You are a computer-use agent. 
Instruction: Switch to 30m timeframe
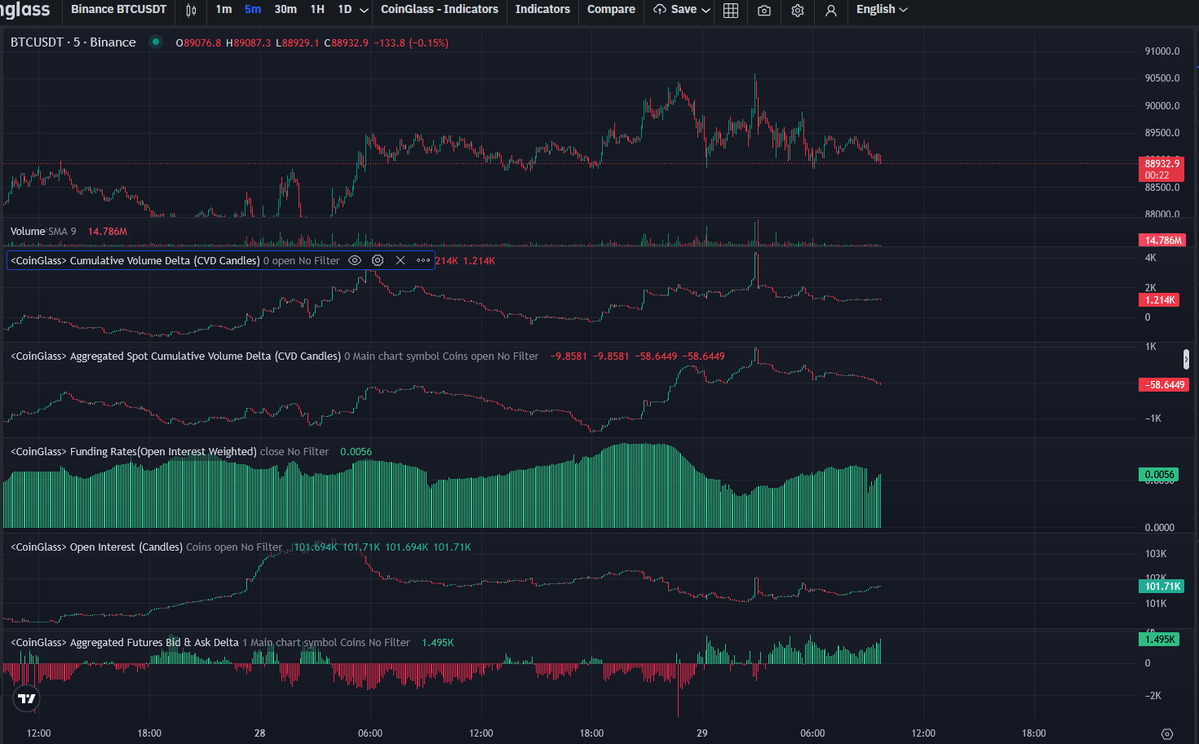point(285,9)
